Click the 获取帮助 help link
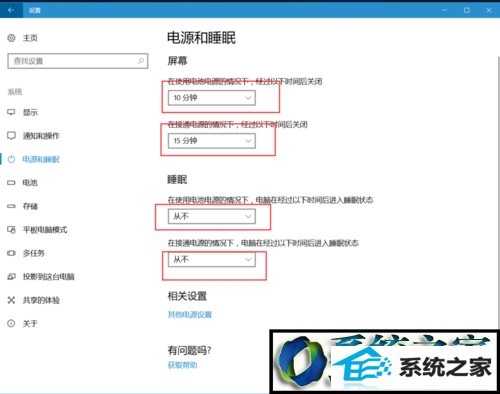The height and width of the screenshot is (394, 500). [182, 365]
